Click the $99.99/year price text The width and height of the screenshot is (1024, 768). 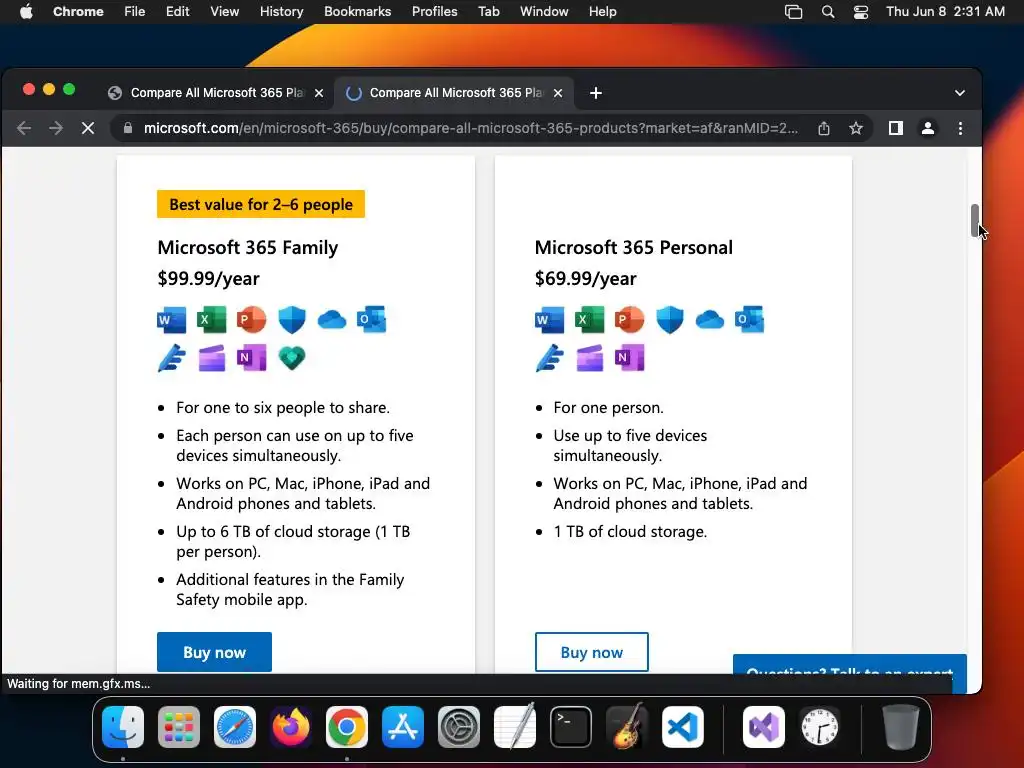tap(208, 278)
